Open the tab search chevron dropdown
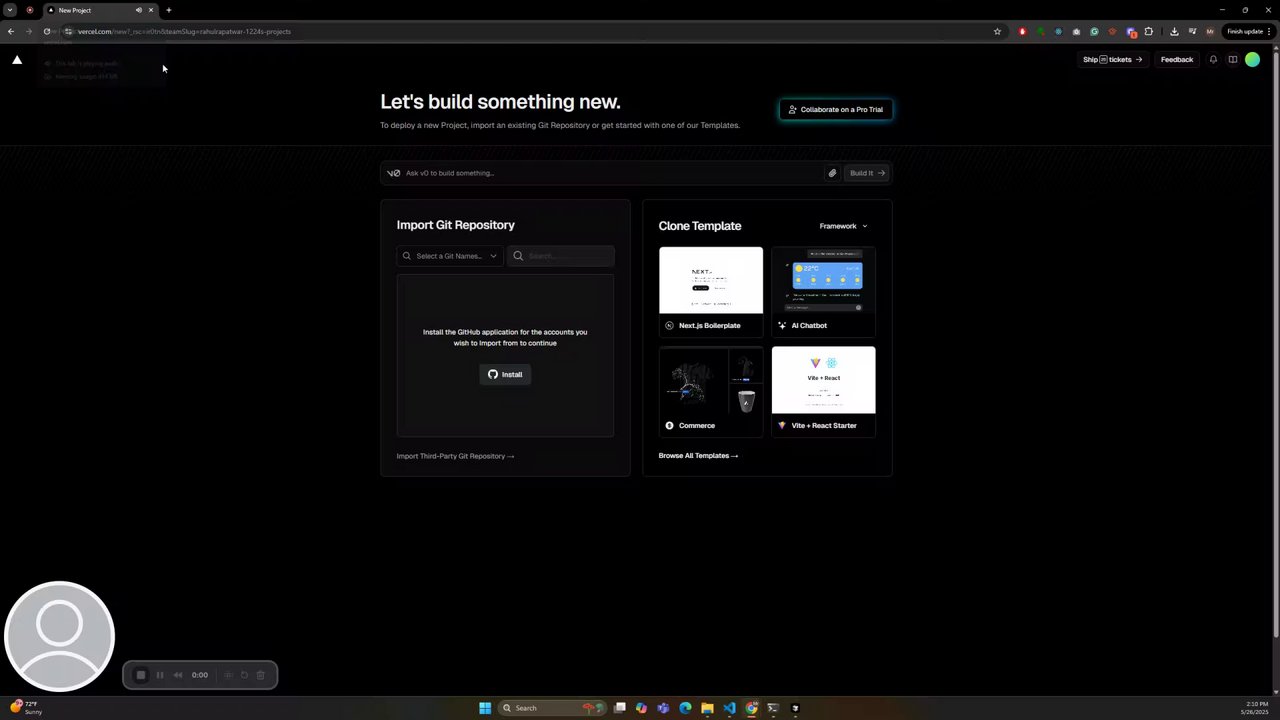The height and width of the screenshot is (720, 1280). [x=10, y=10]
